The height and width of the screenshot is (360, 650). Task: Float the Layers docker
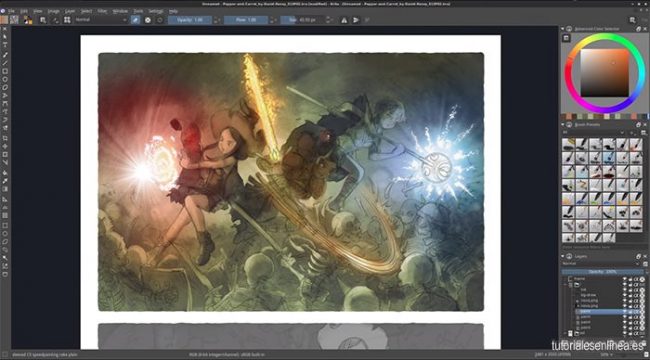pyautogui.click(x=639, y=256)
